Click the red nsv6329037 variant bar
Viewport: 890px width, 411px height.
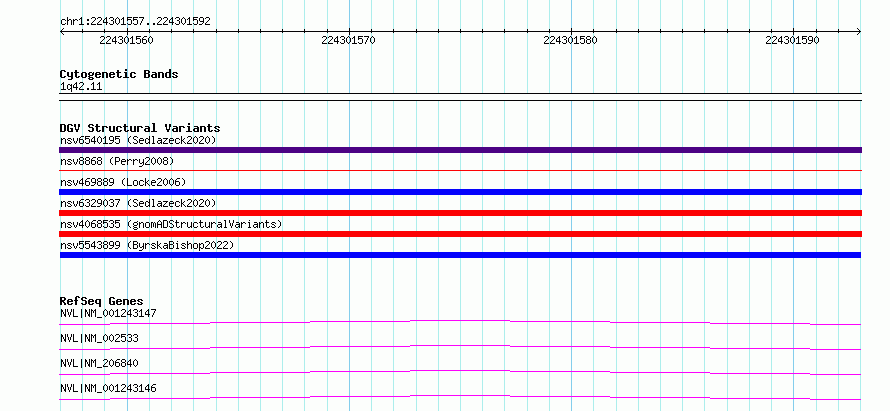click(460, 213)
